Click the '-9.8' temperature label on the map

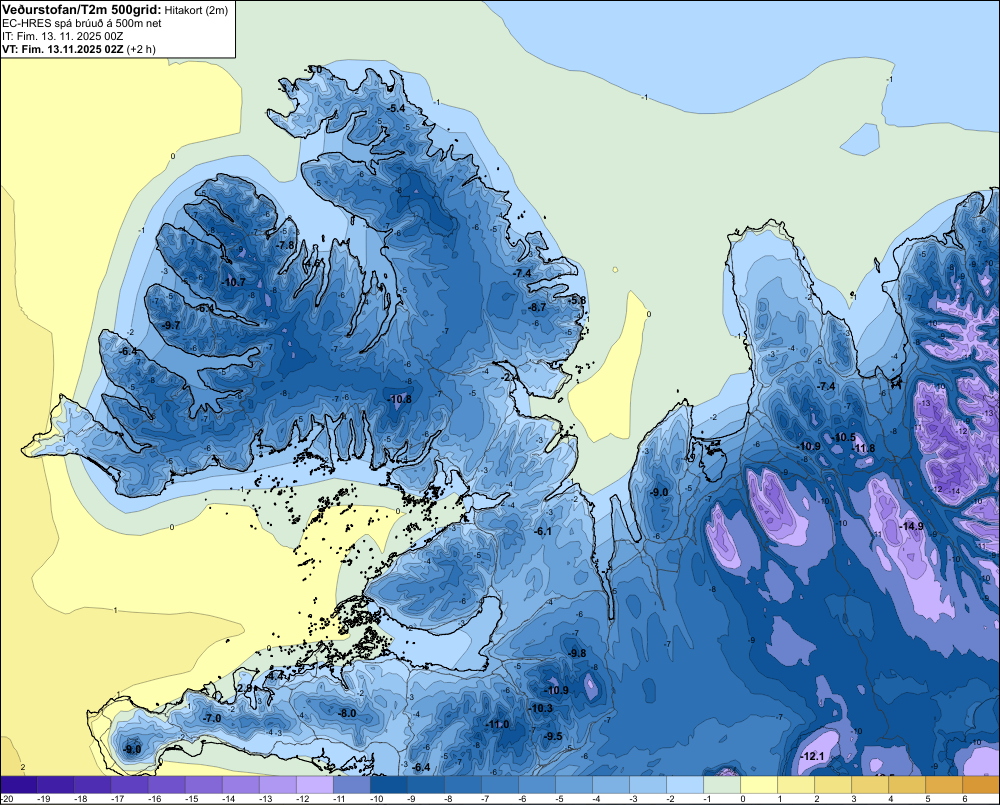coord(577,653)
